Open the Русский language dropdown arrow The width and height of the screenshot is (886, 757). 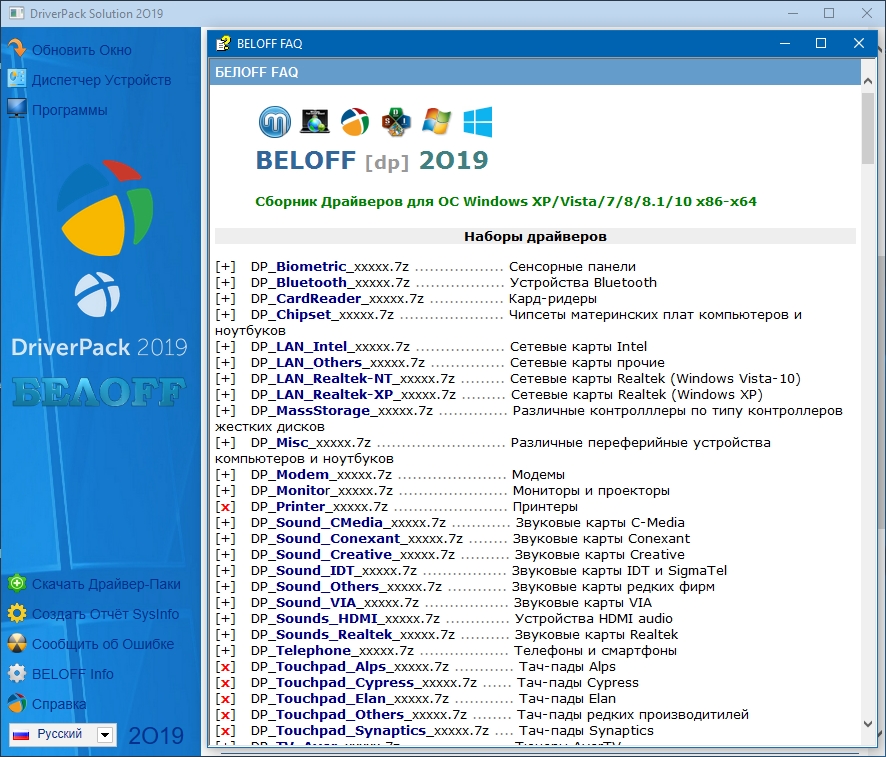(105, 735)
